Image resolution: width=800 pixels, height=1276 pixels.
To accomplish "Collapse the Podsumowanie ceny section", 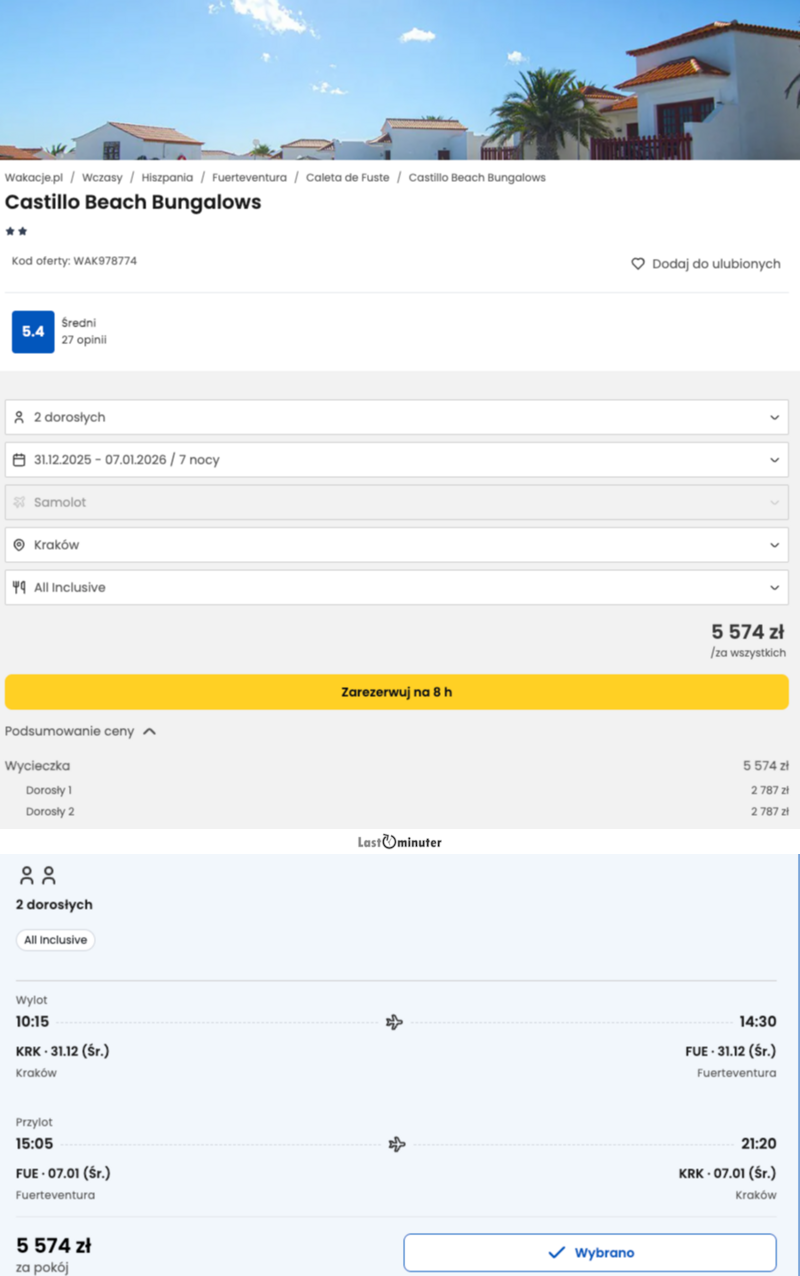I will click(81, 731).
